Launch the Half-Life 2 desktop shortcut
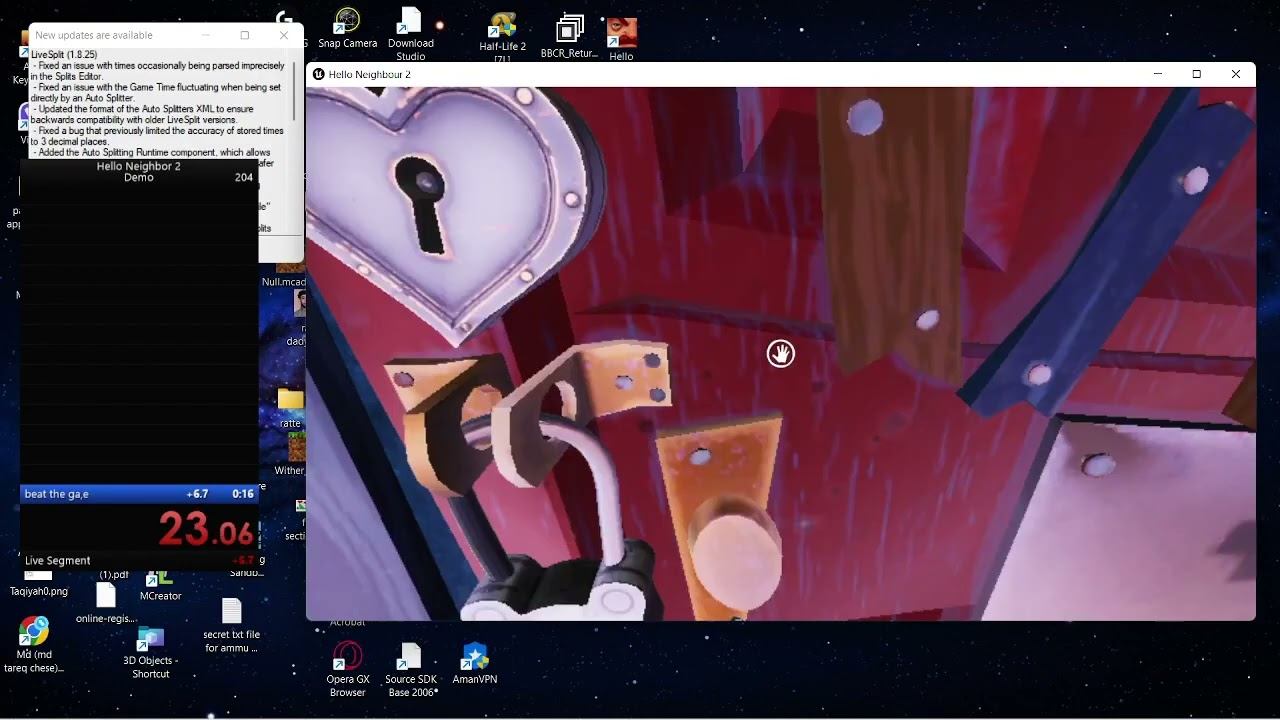The image size is (1280, 720). (x=502, y=37)
